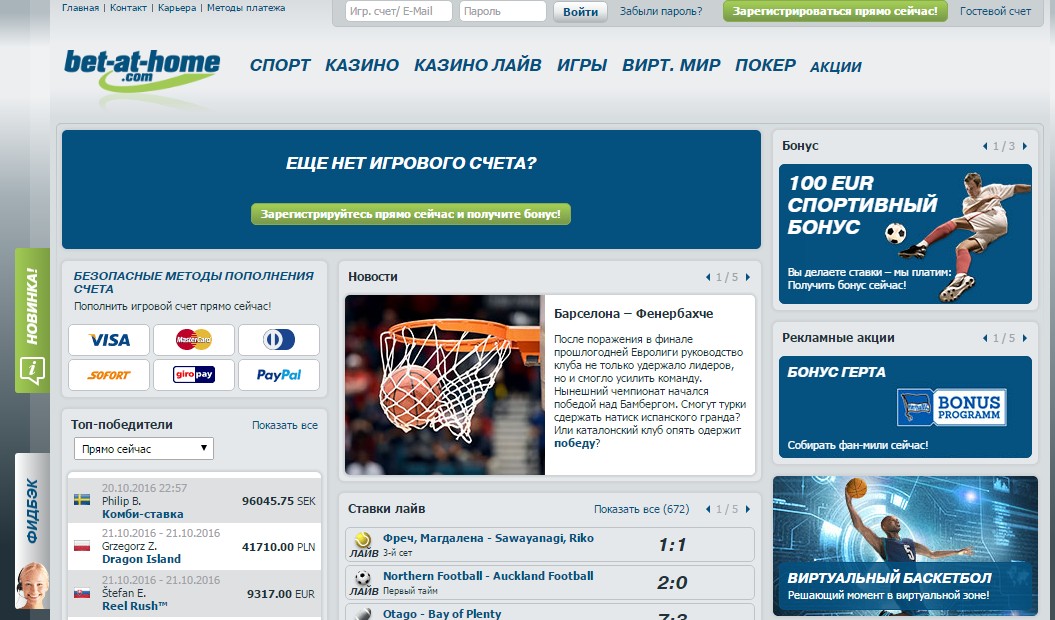The width and height of the screenshot is (1055, 620).
Task: Open the Комби-ставка winner link
Action: point(143,514)
